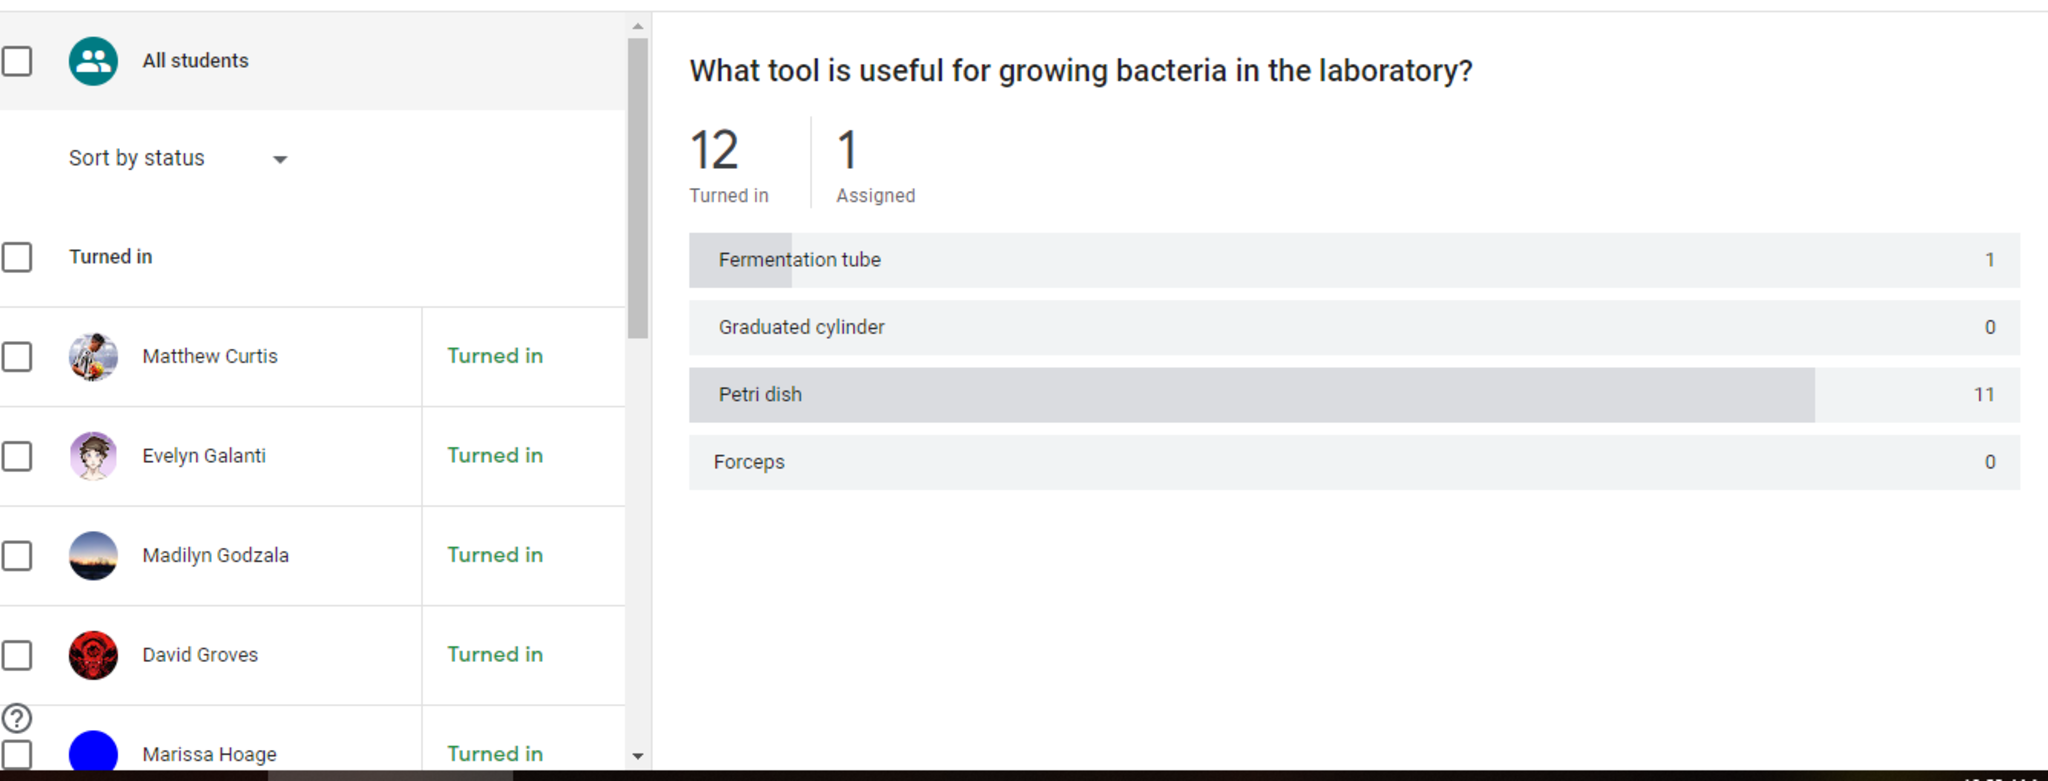Click Evelyn Galanti's profile avatar

[93, 456]
